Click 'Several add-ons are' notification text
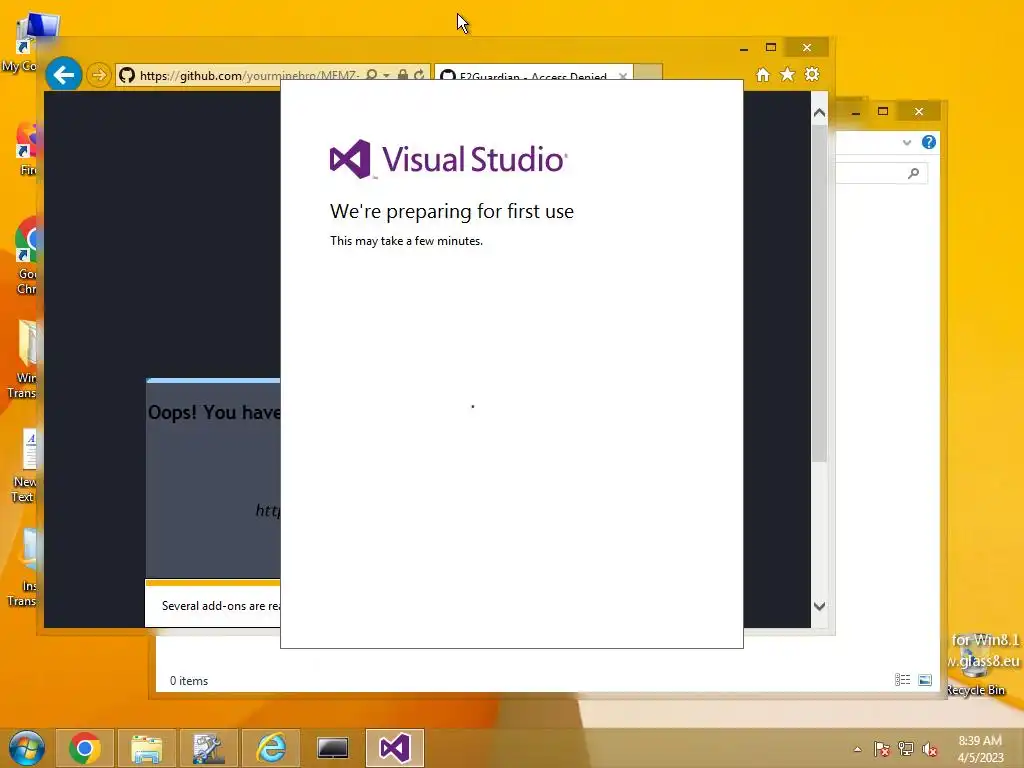Screen dimensions: 1024x768 coord(221,606)
